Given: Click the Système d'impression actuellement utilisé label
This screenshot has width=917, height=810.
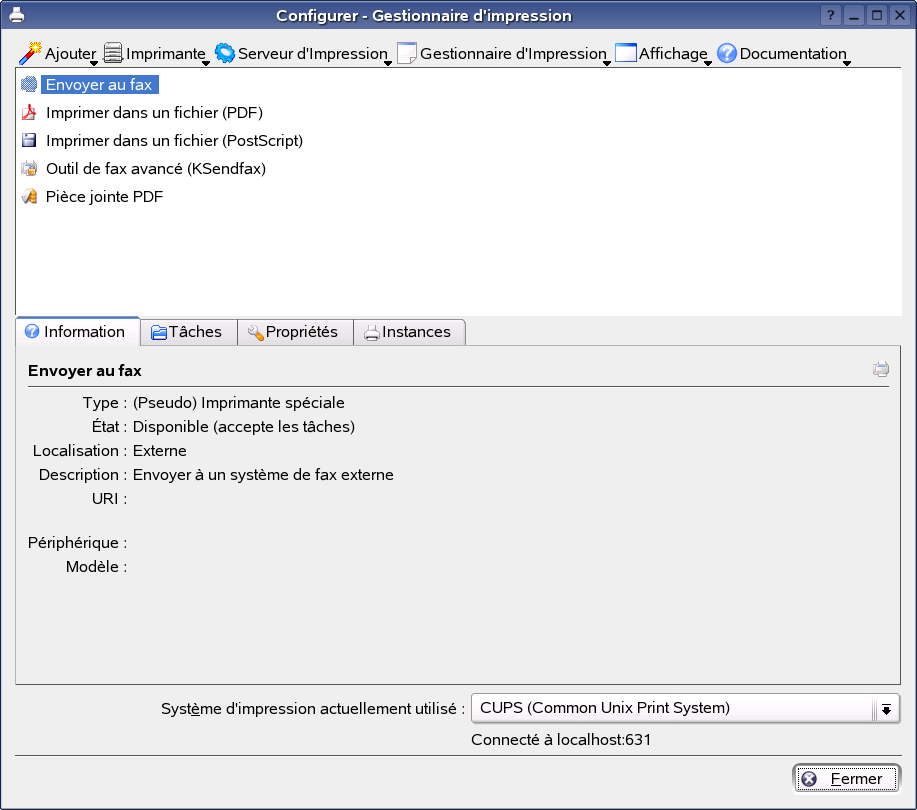Looking at the screenshot, I should point(313,709).
